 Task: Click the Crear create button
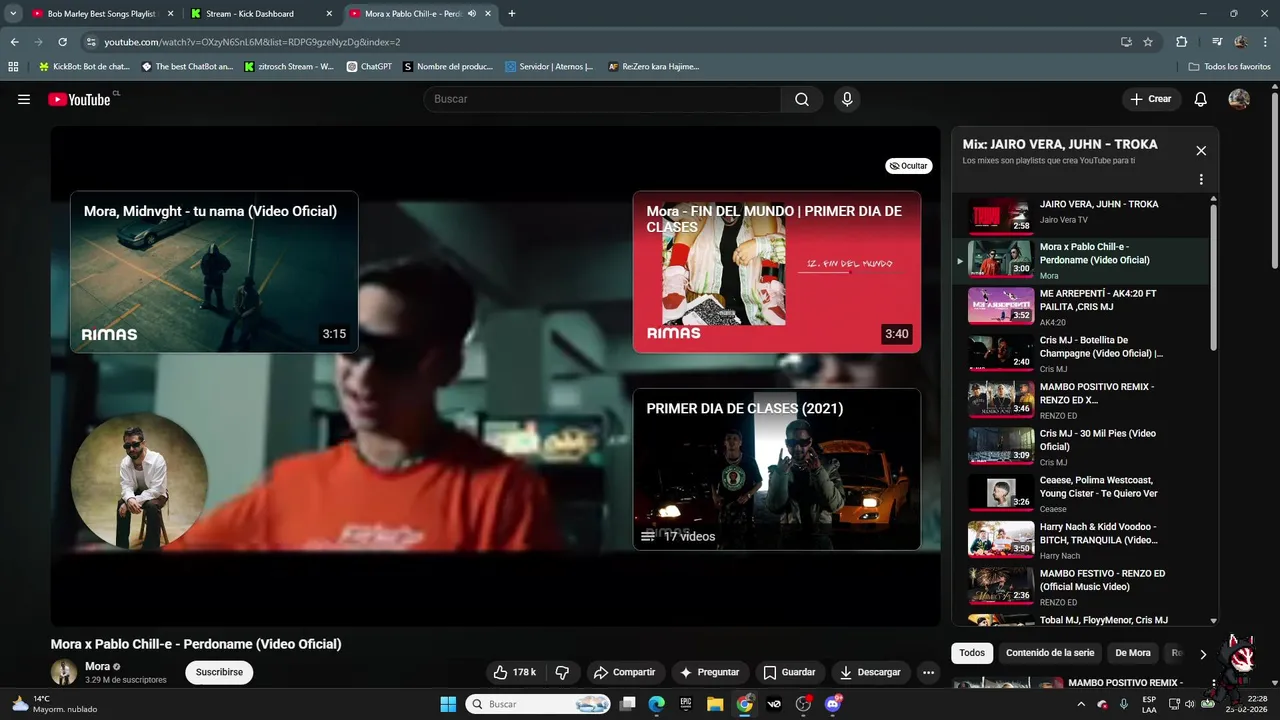[x=1151, y=99]
